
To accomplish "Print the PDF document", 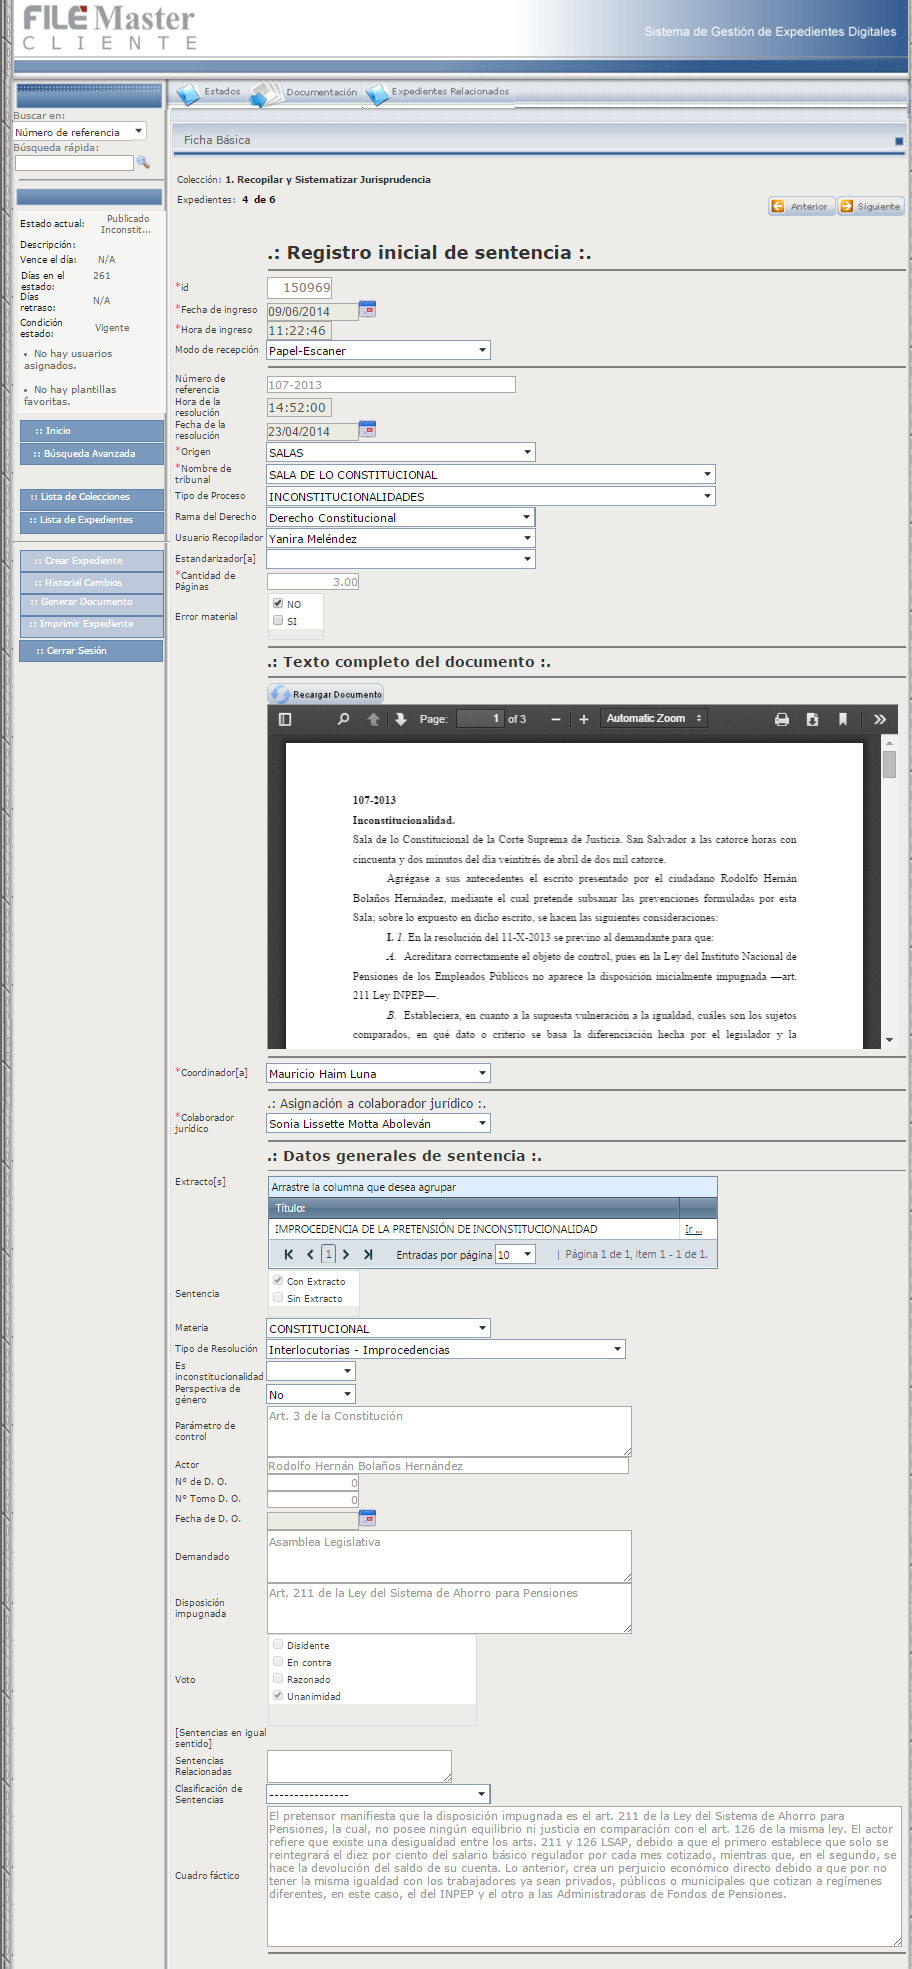I will pyautogui.click(x=782, y=719).
